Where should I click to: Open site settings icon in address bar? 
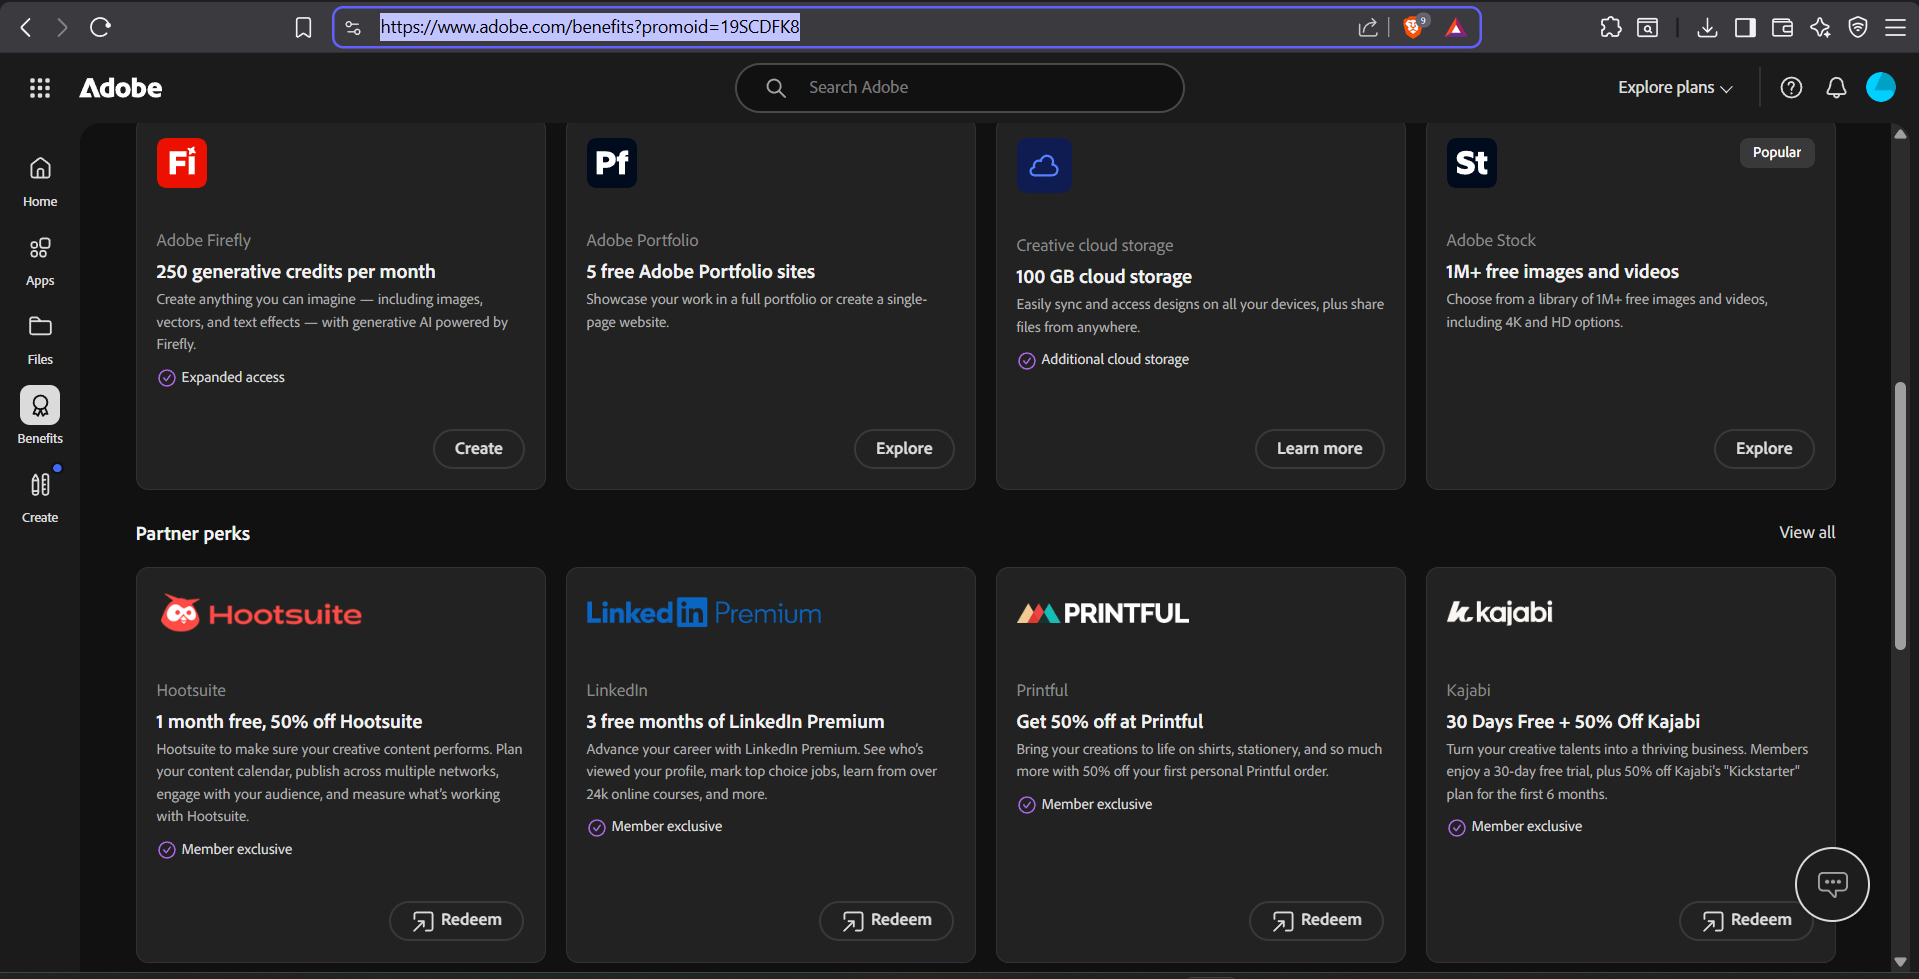click(x=353, y=27)
